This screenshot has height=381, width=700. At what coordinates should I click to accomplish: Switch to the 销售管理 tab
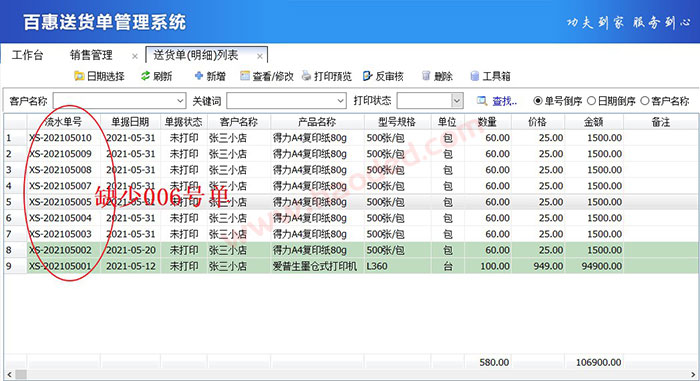point(91,55)
